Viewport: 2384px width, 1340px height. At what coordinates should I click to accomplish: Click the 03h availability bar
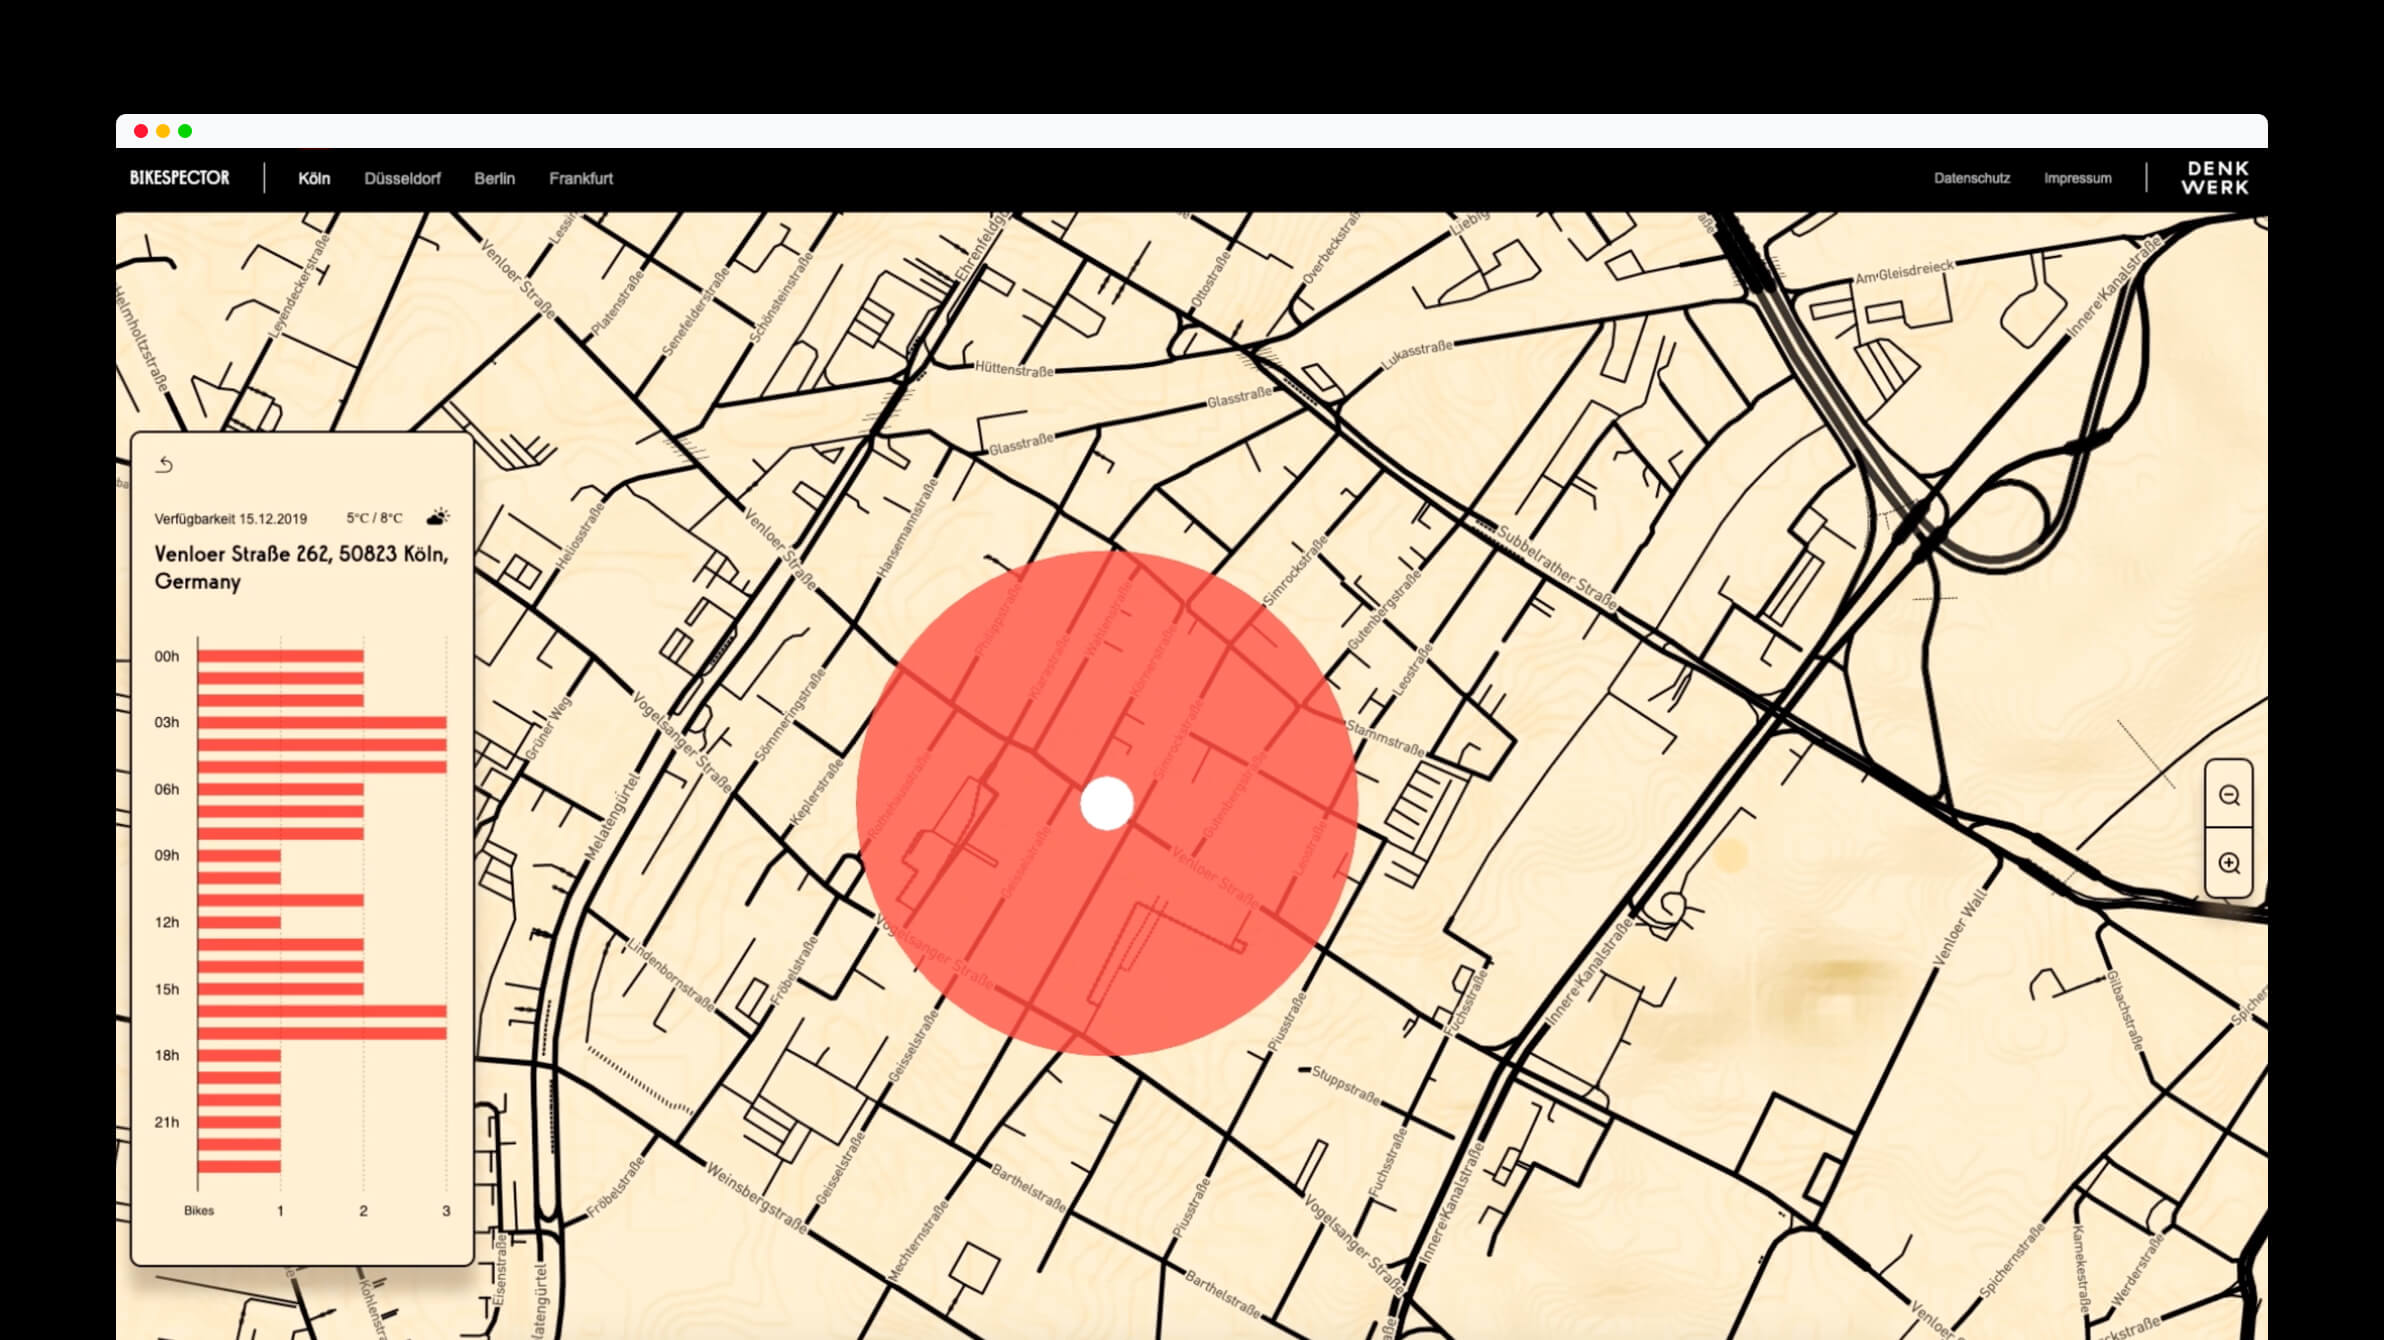coord(321,722)
